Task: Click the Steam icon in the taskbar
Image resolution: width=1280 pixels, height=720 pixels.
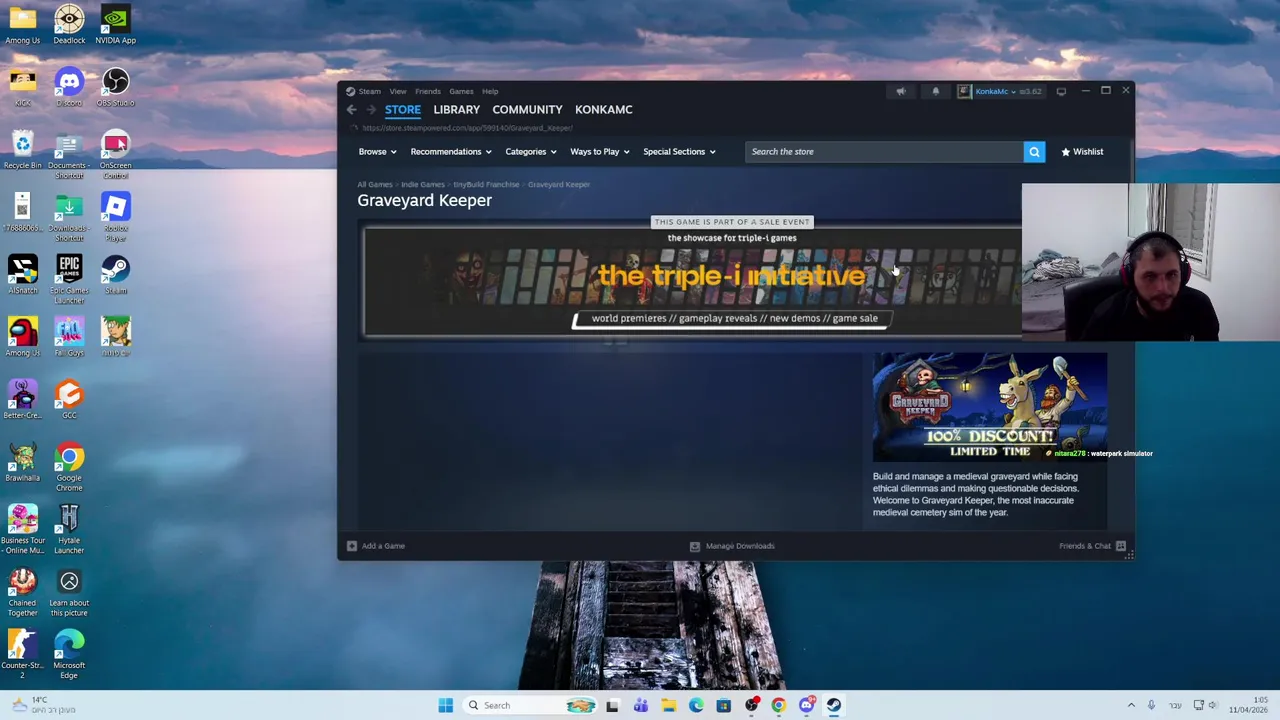Action: point(834,705)
